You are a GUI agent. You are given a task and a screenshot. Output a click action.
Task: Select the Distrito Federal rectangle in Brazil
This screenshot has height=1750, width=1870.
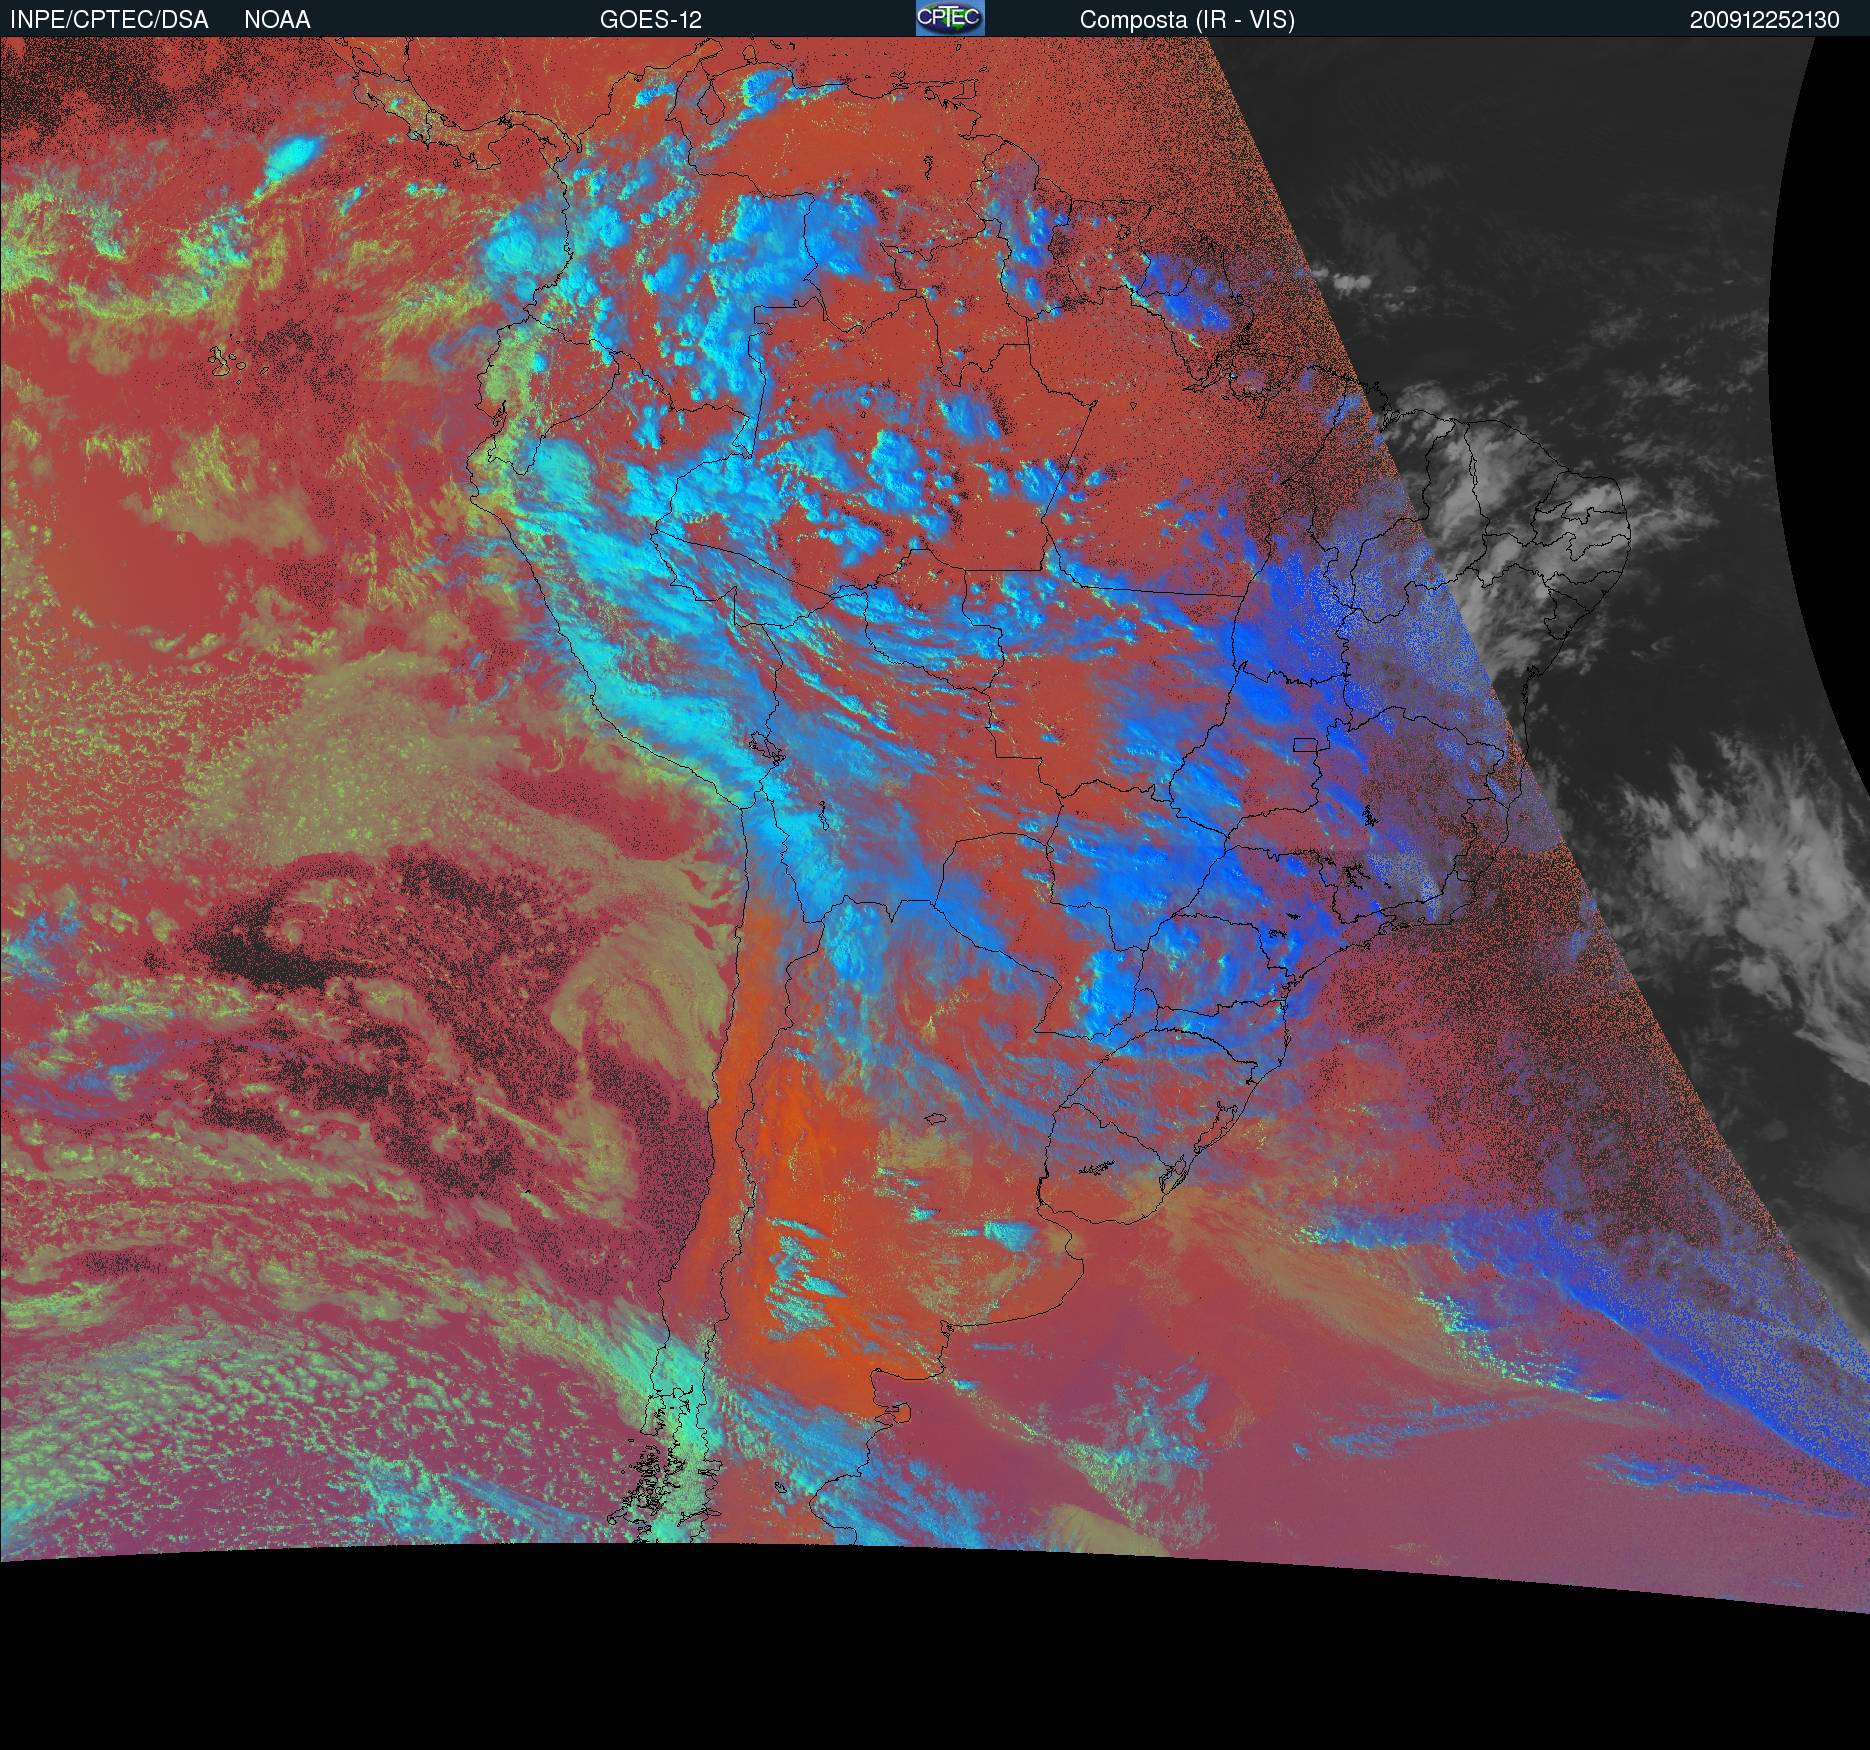1305,744
